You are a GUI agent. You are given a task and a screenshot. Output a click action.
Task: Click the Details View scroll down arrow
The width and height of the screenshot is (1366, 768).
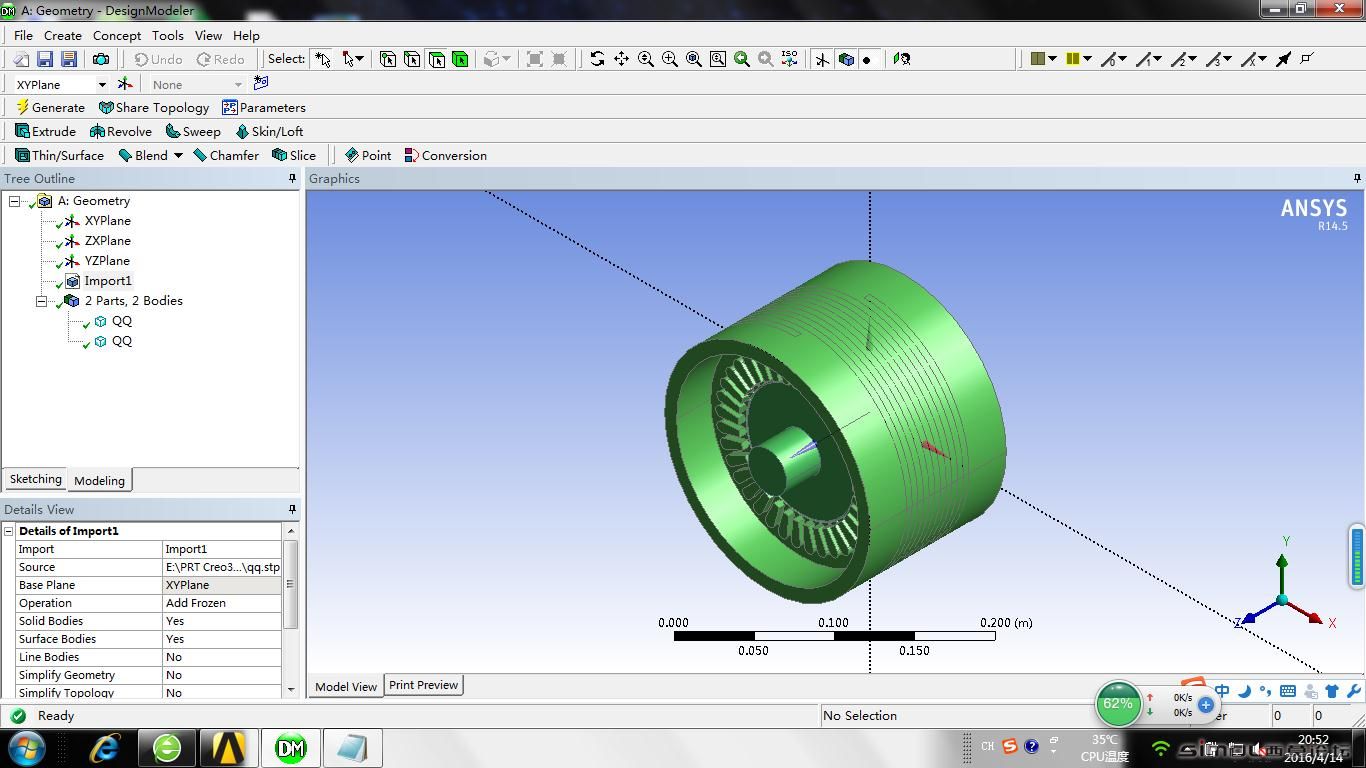(x=291, y=689)
